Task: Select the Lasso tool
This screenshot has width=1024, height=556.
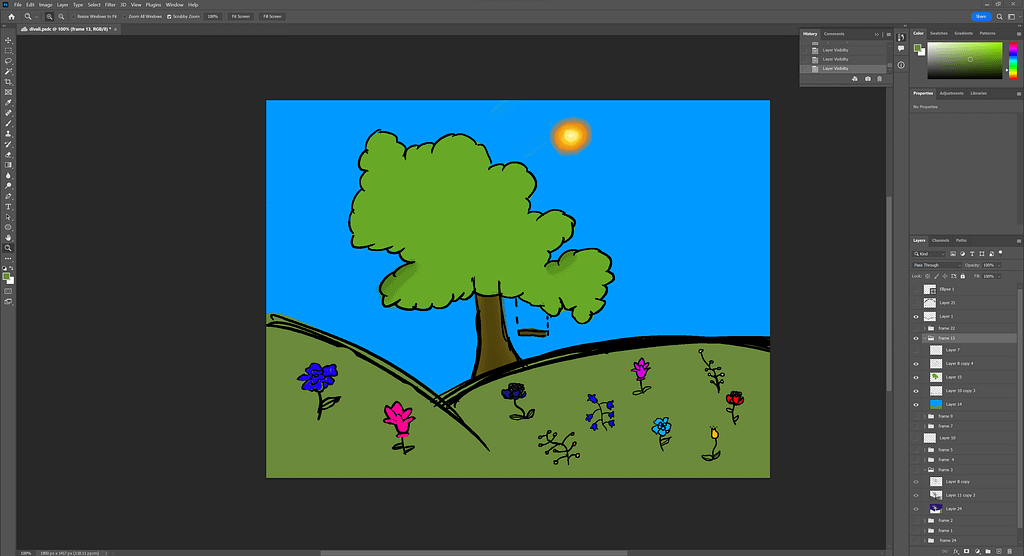Action: pos(9,61)
